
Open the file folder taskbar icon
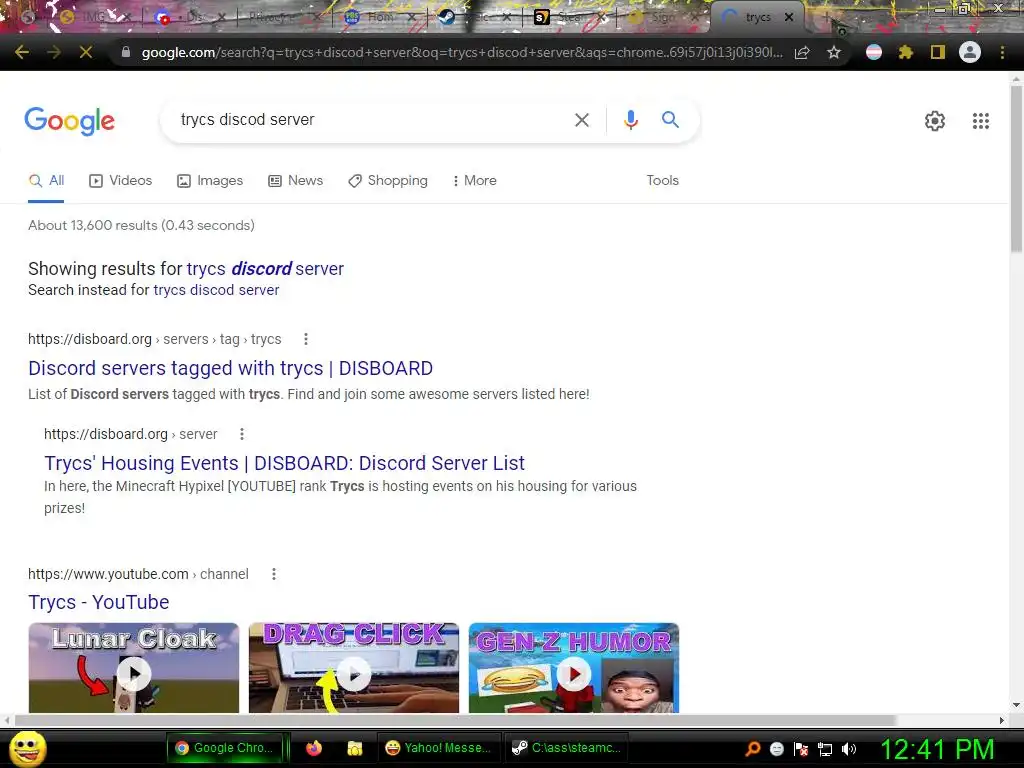pyautogui.click(x=355, y=748)
